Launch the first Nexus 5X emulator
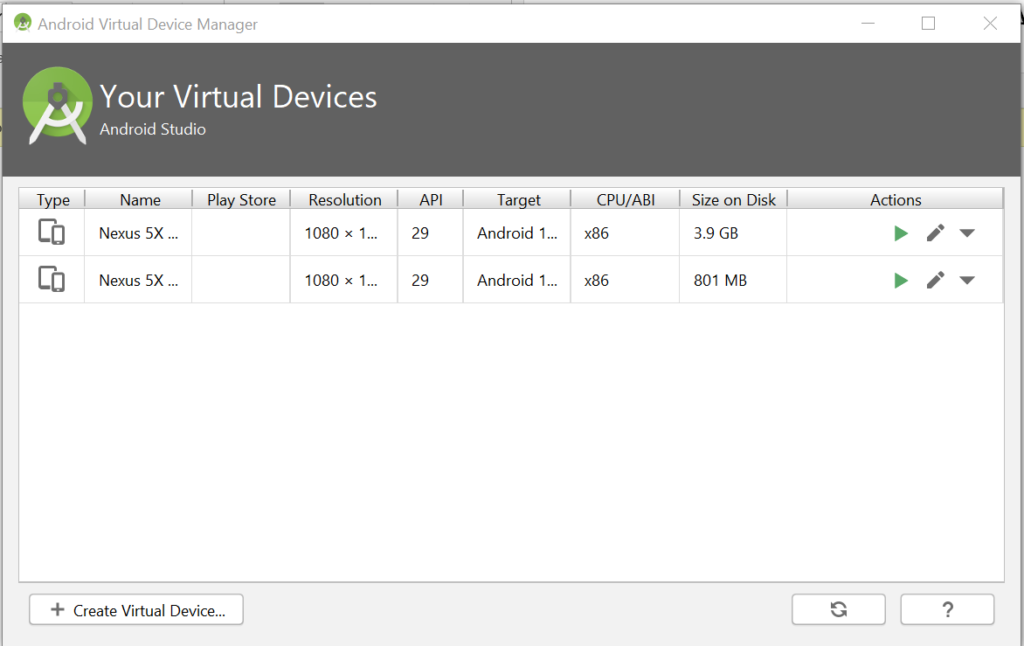 (x=900, y=232)
